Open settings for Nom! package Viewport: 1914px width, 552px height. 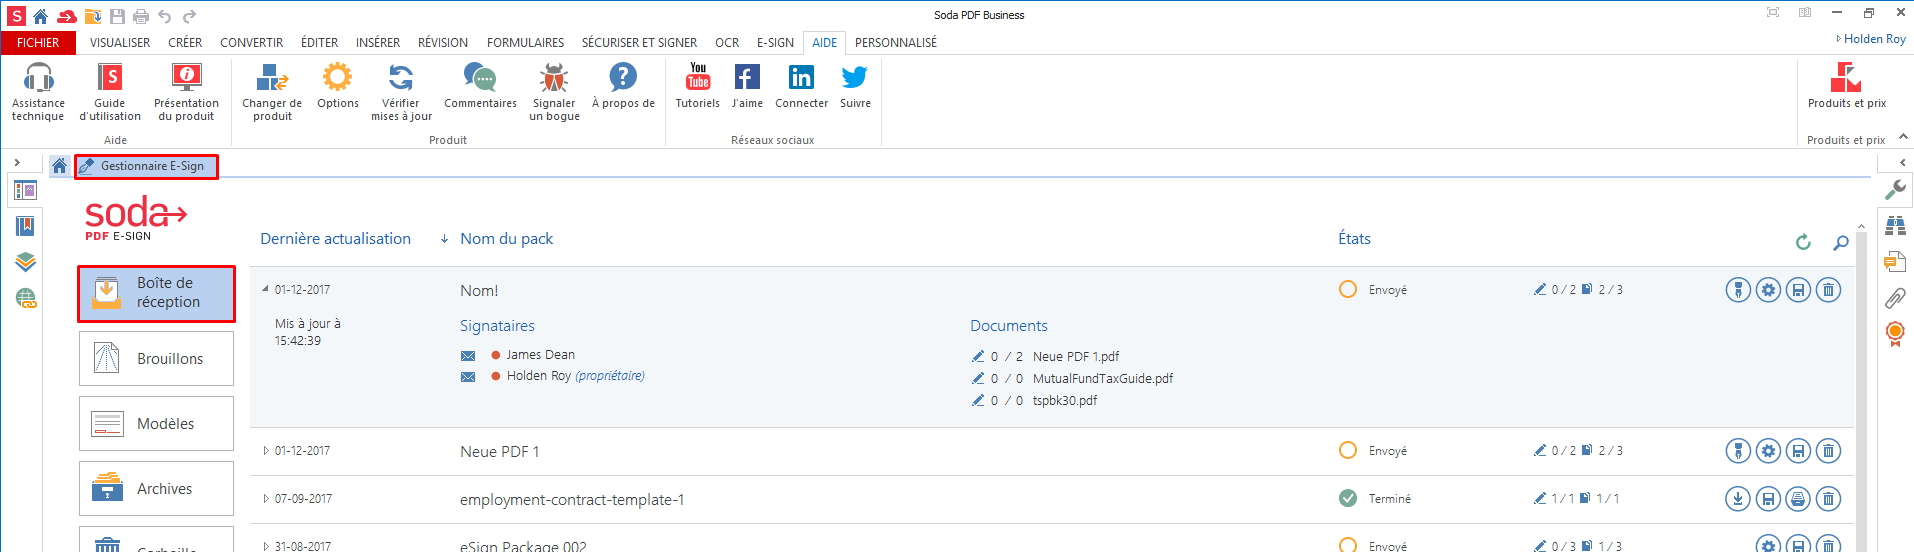(1768, 290)
